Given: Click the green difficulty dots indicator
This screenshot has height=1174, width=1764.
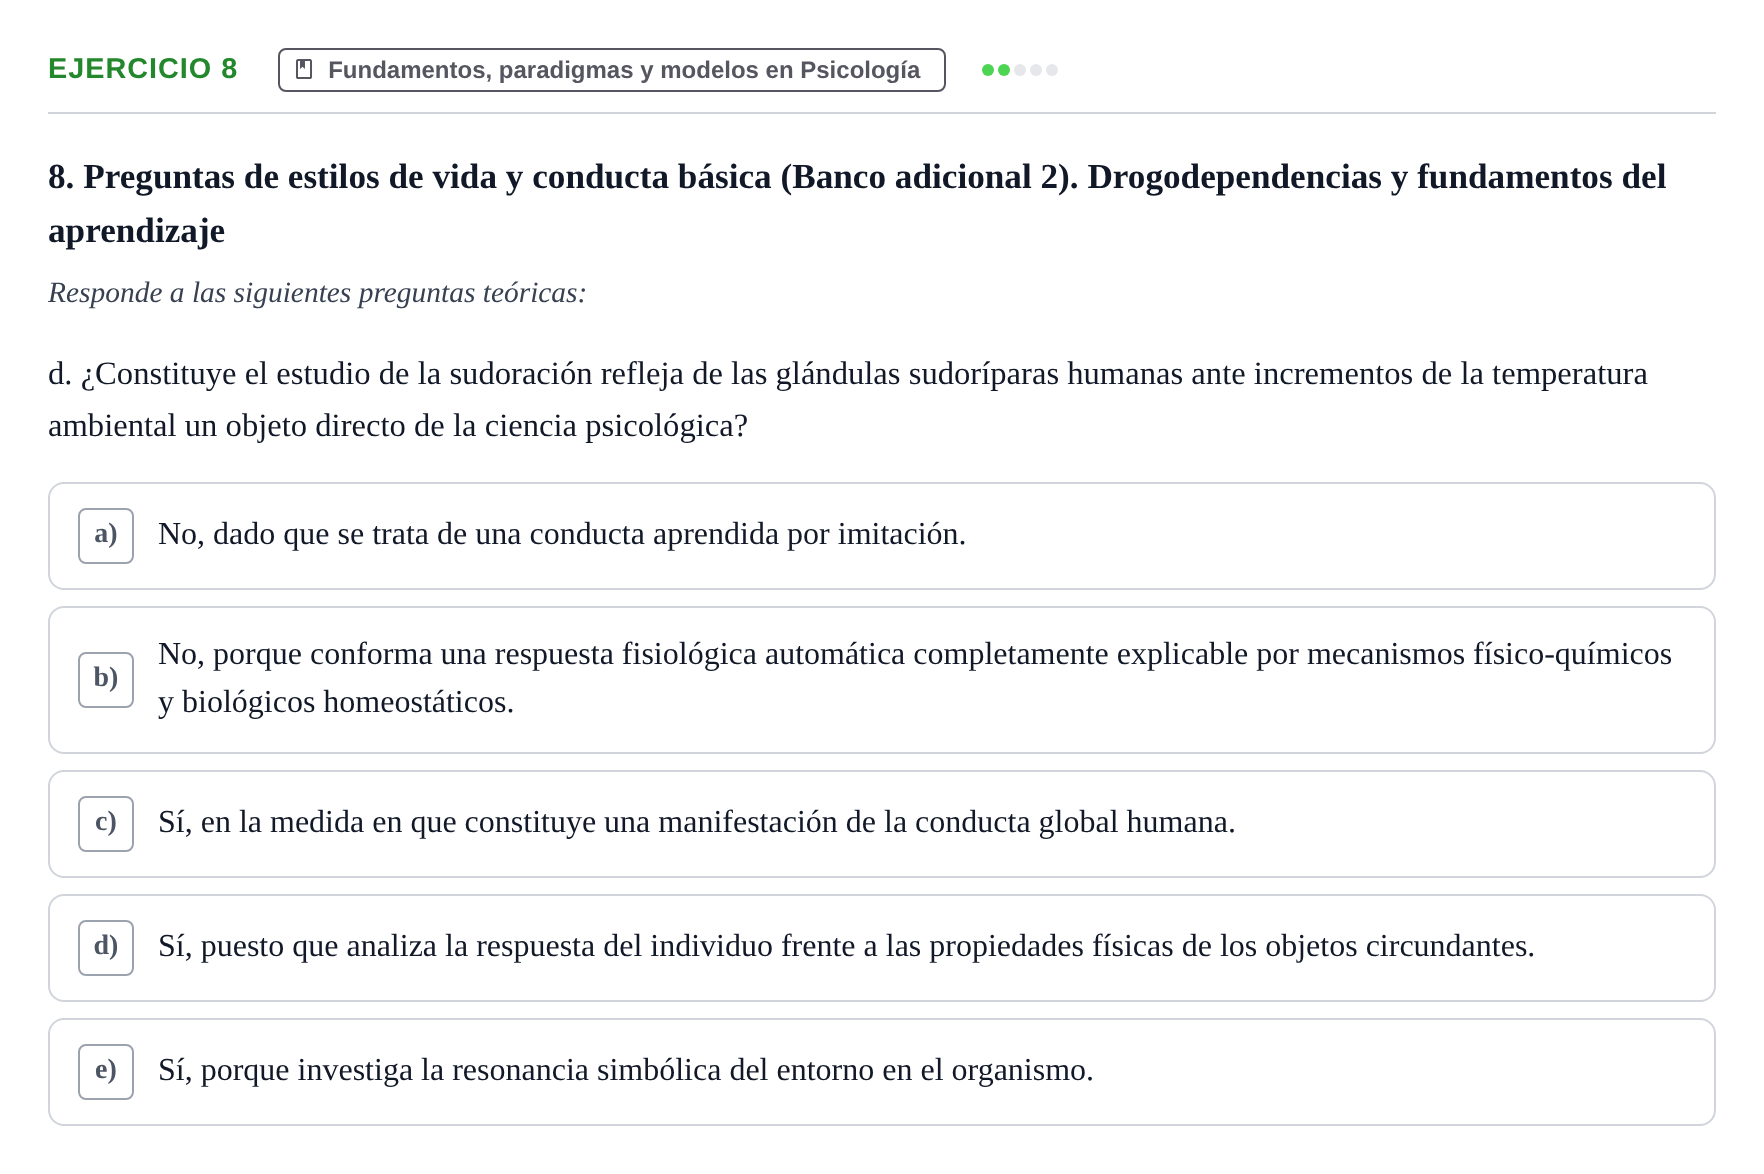Looking at the screenshot, I should tap(1019, 70).
